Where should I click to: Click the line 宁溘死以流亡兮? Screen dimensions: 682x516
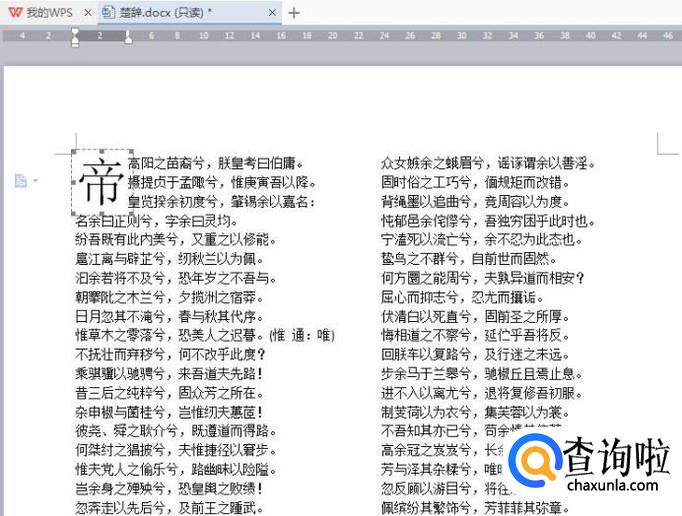426,240
